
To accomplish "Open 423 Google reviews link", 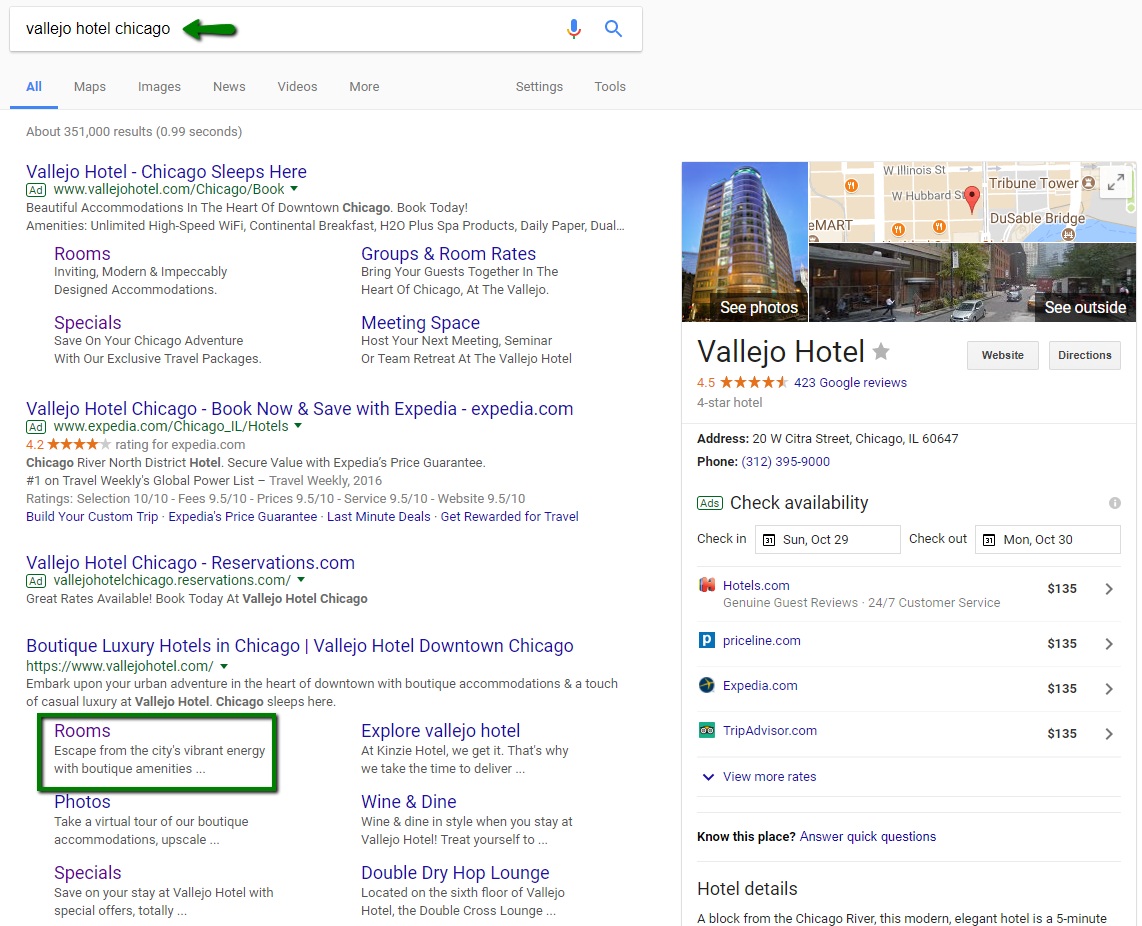I will tap(850, 382).
